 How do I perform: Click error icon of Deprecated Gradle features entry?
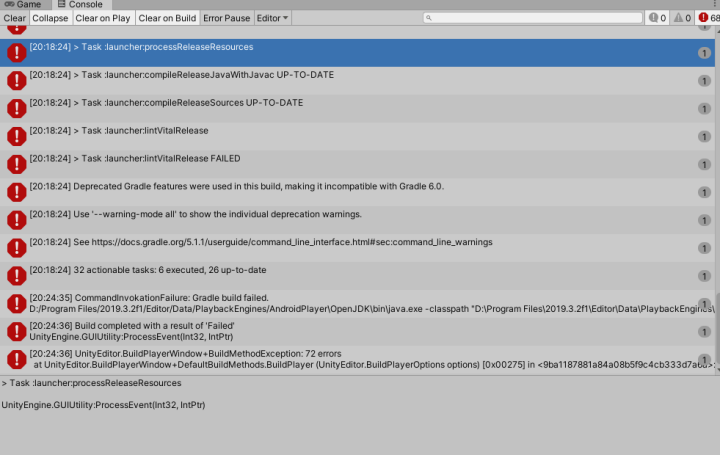click(x=16, y=192)
